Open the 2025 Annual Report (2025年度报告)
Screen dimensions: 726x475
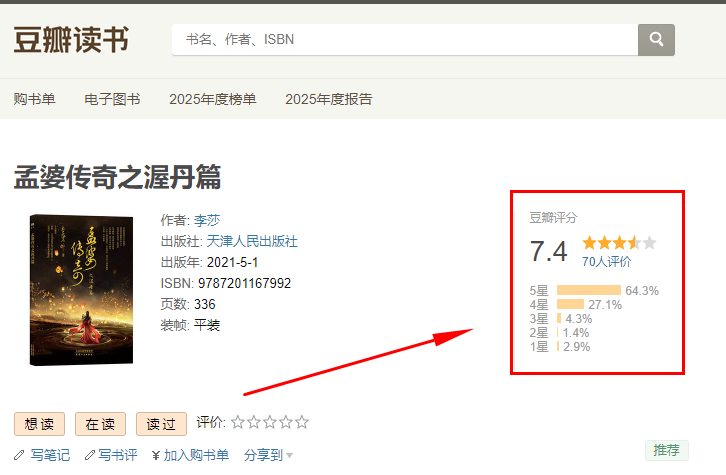click(328, 99)
